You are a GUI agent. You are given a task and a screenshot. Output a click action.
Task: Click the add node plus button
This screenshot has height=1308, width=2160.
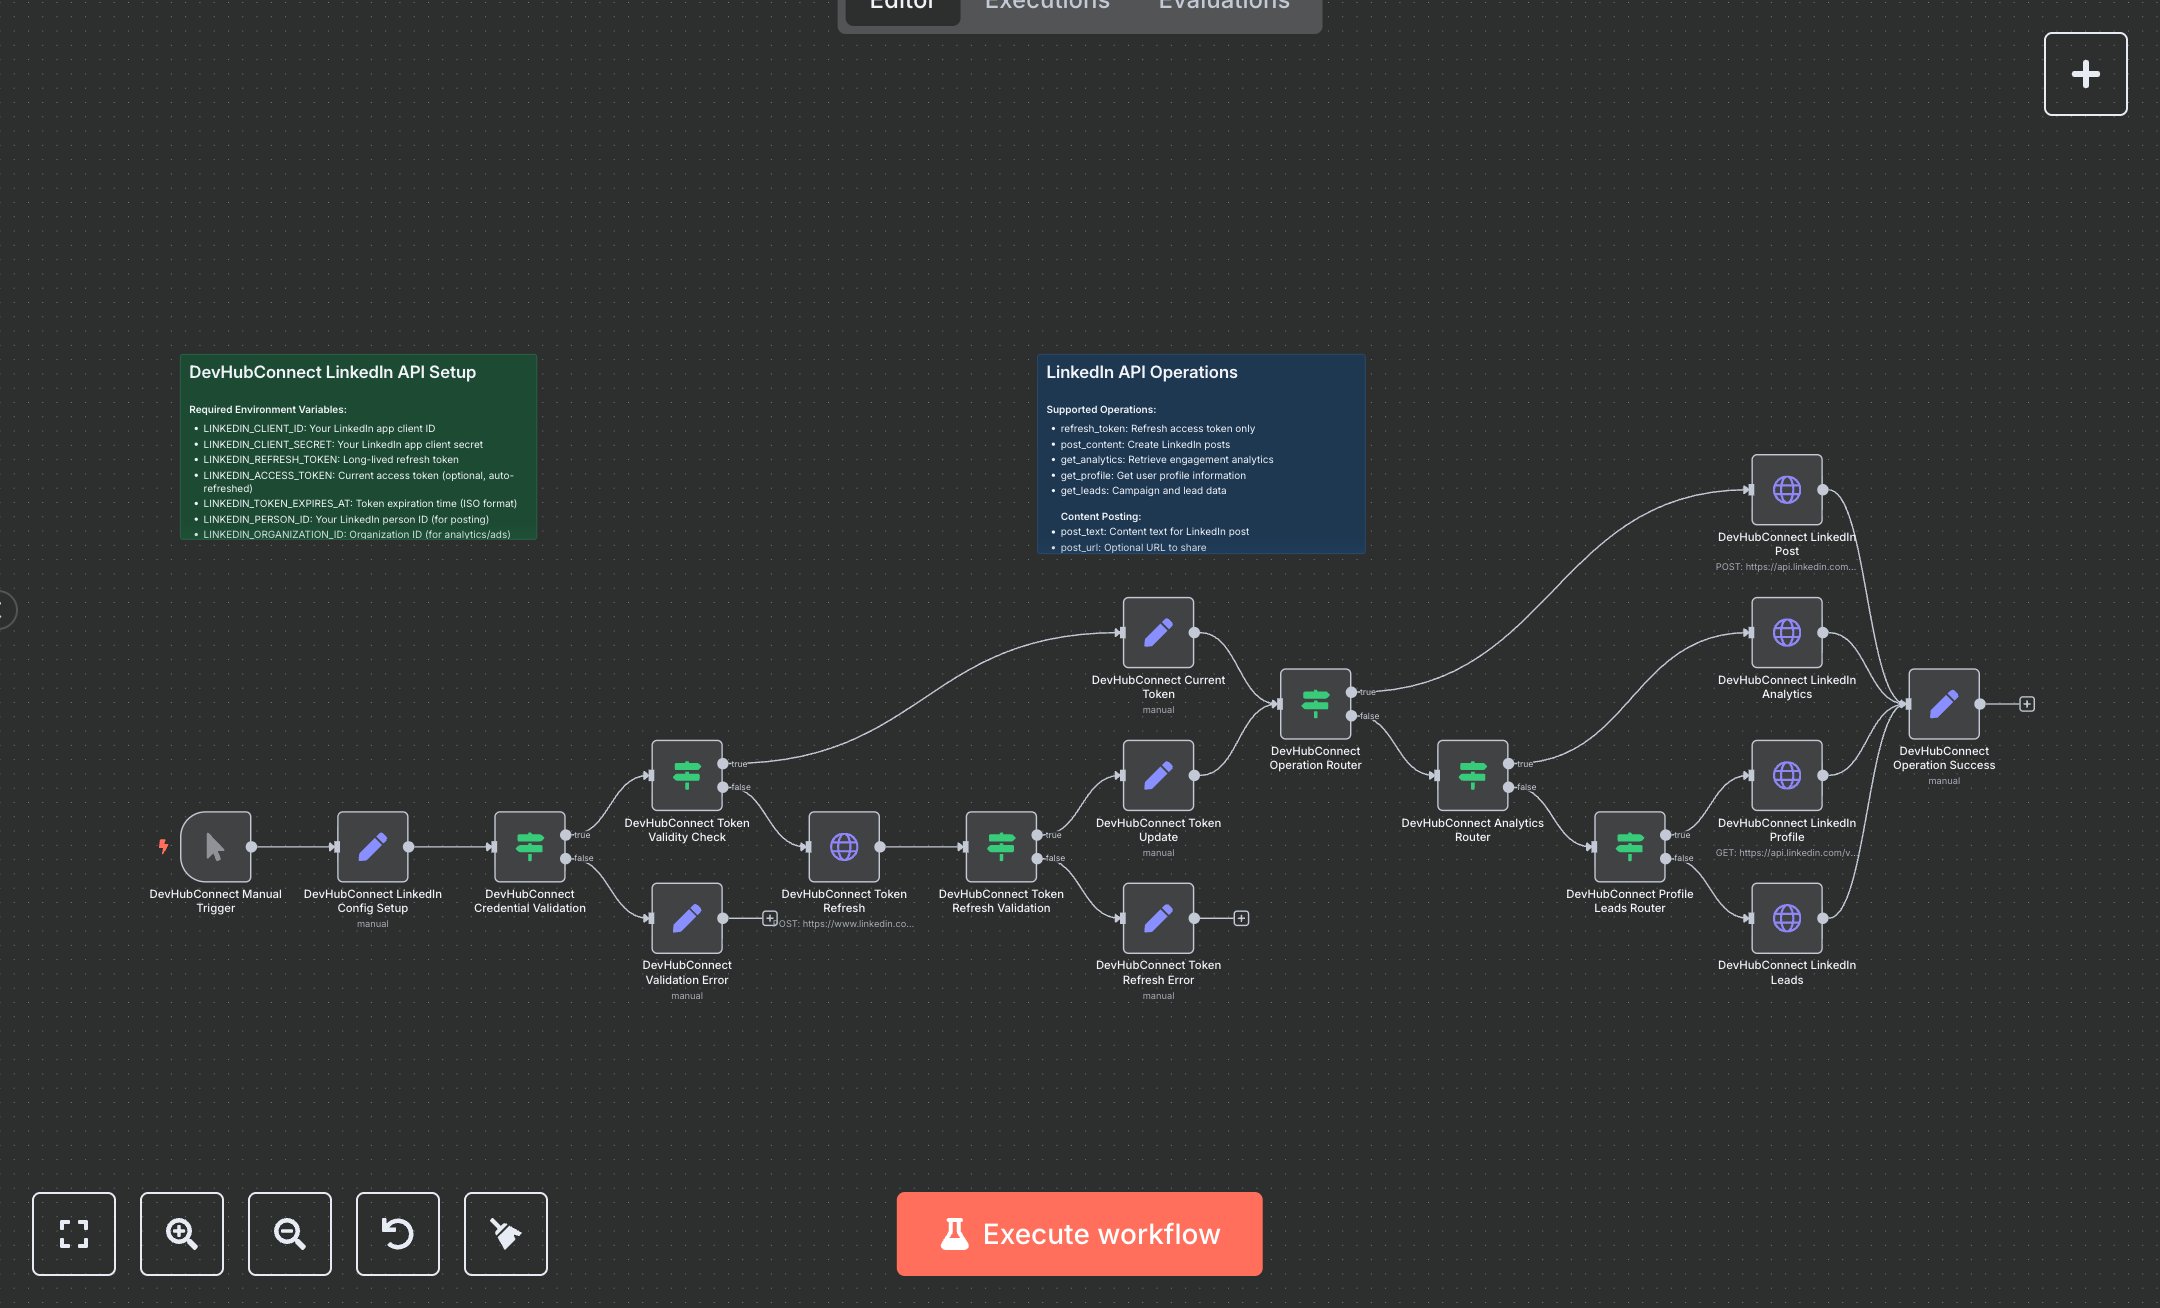(x=2085, y=73)
